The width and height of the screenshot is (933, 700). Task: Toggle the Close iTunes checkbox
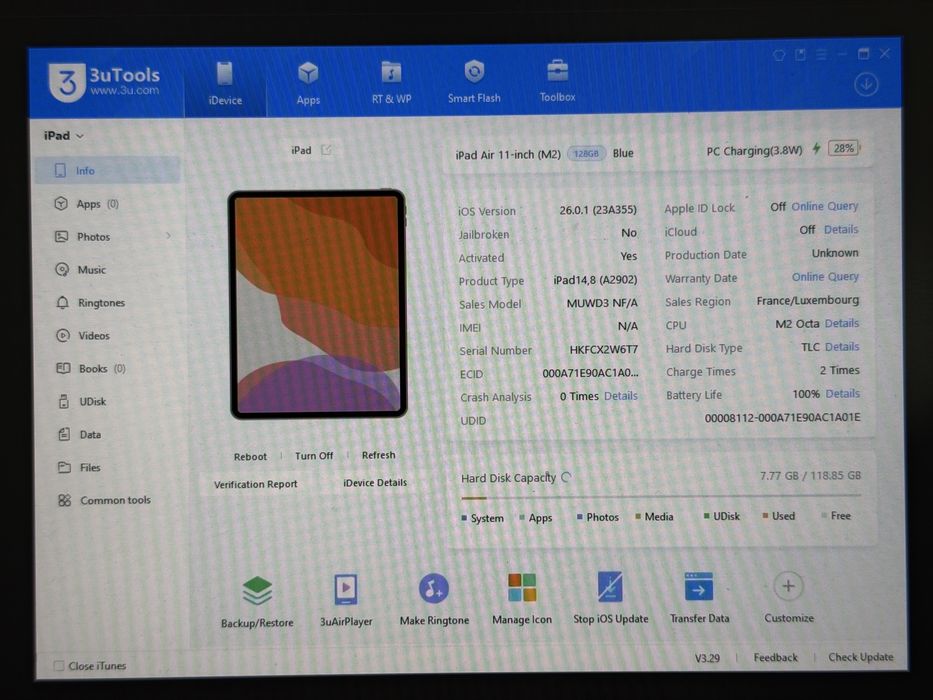point(59,665)
